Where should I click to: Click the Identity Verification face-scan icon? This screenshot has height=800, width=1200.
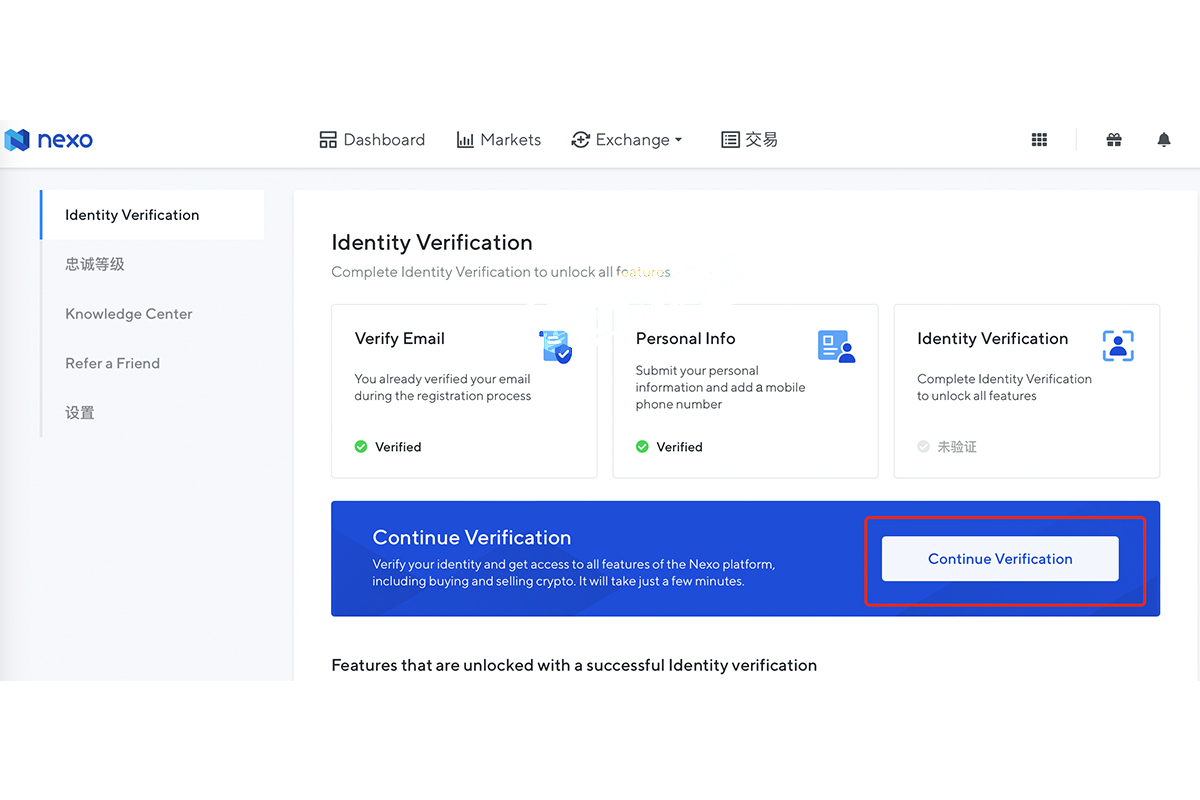(1118, 346)
